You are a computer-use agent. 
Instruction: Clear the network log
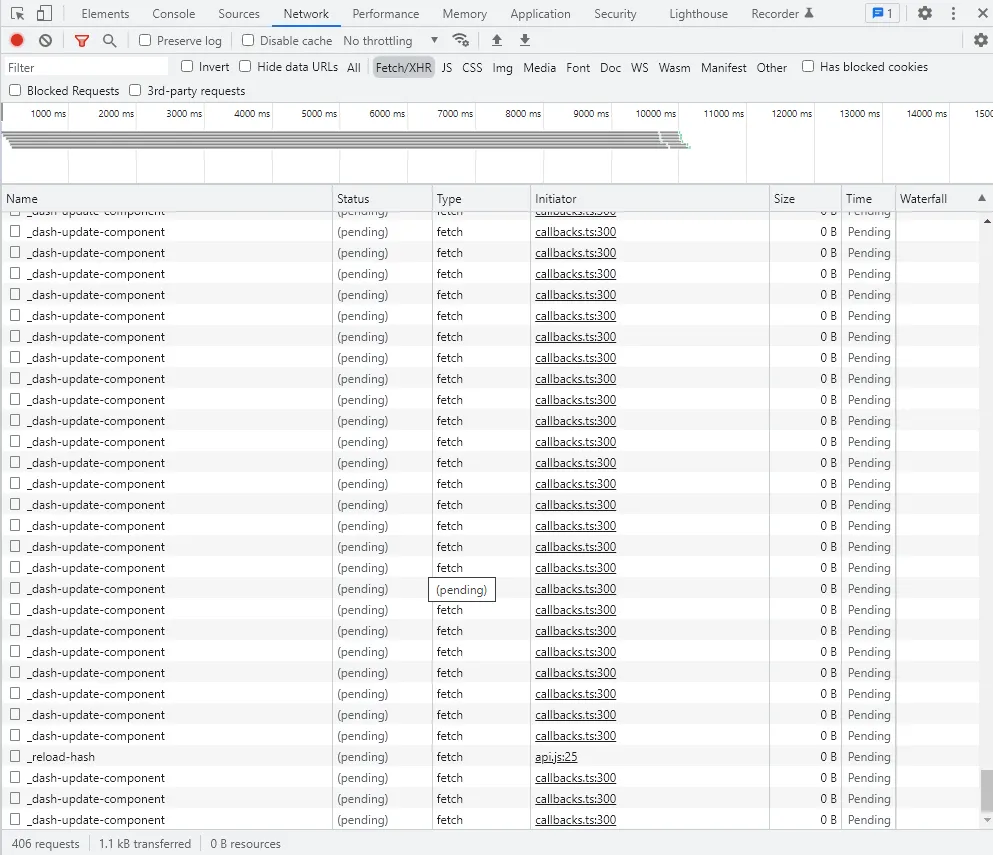click(x=45, y=41)
